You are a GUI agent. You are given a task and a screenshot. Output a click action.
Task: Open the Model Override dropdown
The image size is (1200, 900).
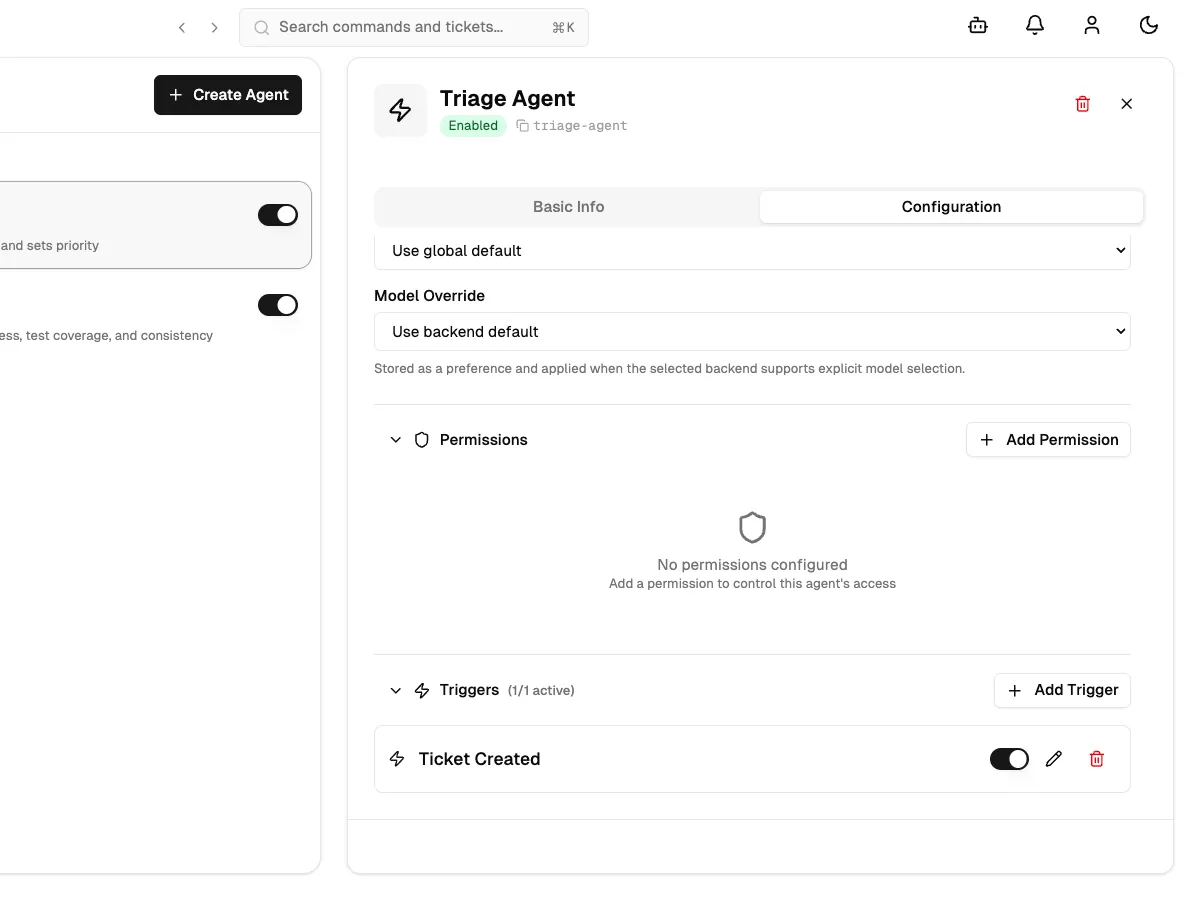(752, 331)
